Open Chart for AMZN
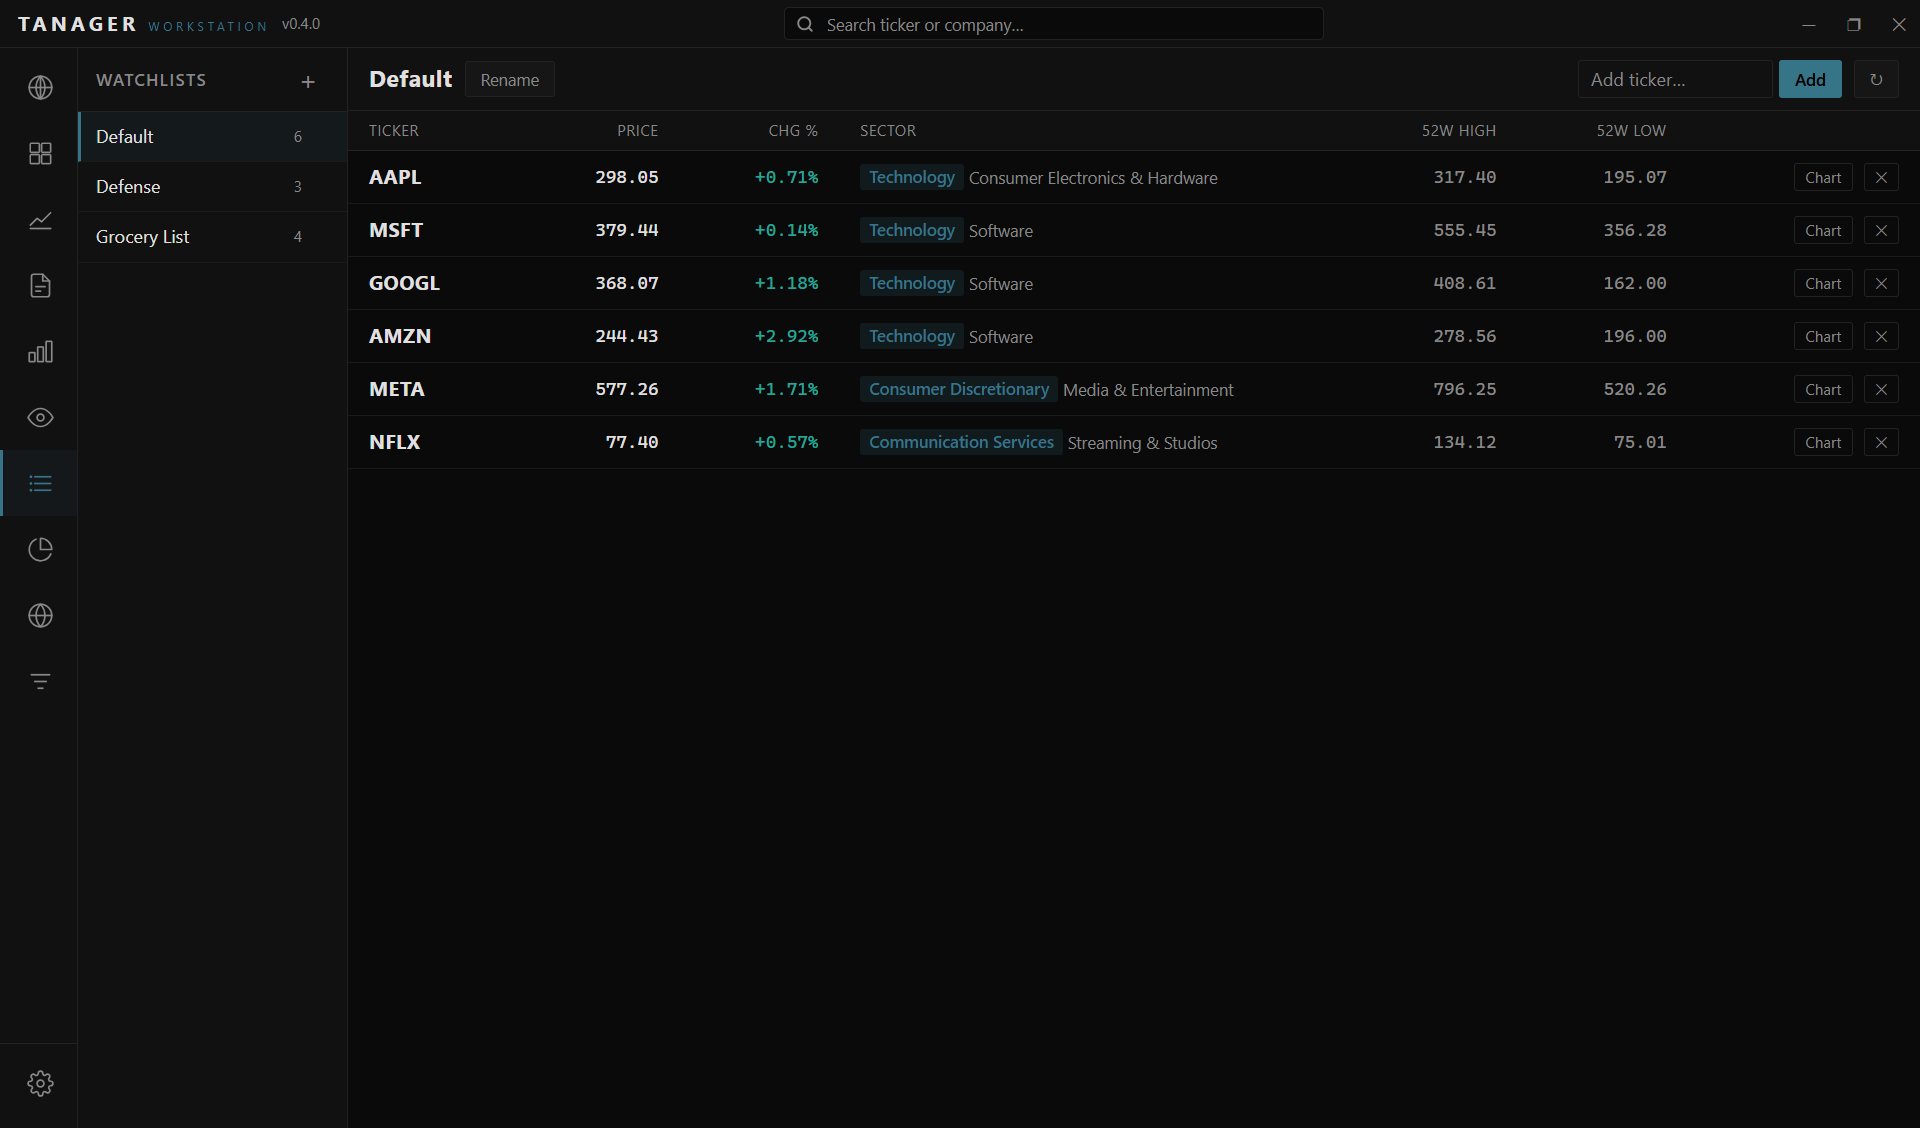This screenshot has height=1128, width=1920. pos(1823,336)
